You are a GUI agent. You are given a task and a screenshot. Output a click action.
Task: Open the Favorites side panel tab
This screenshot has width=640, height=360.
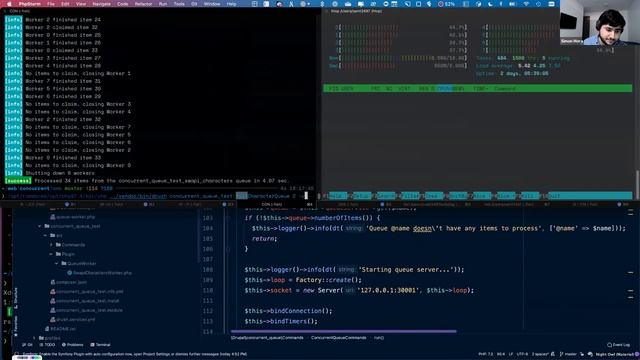click(16, 326)
